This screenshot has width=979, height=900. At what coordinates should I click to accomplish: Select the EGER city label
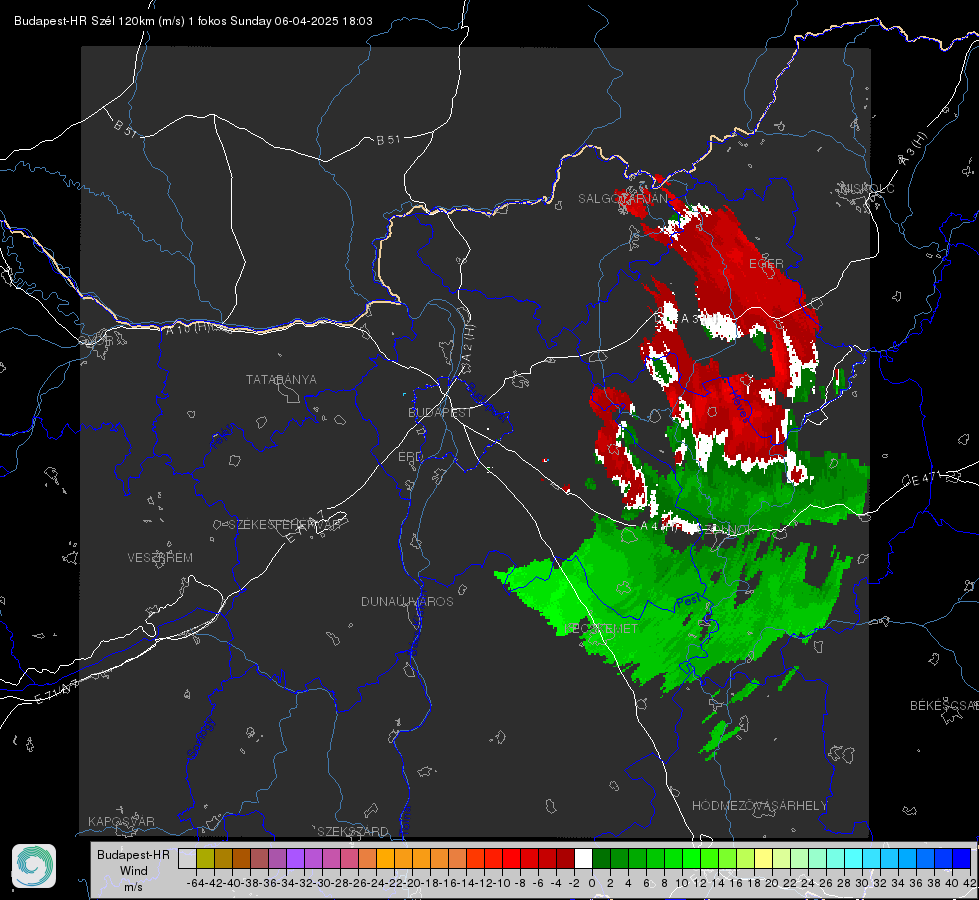(766, 264)
